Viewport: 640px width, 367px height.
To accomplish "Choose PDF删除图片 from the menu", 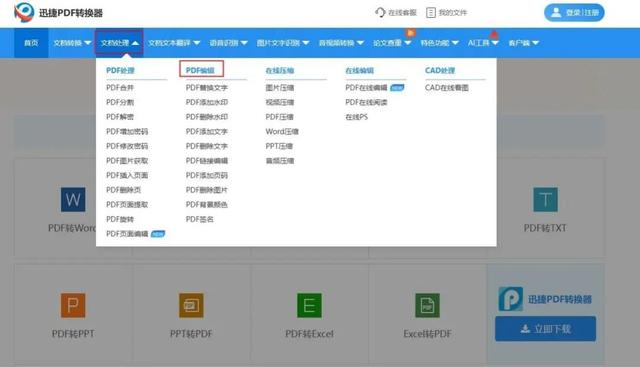I will (207, 190).
